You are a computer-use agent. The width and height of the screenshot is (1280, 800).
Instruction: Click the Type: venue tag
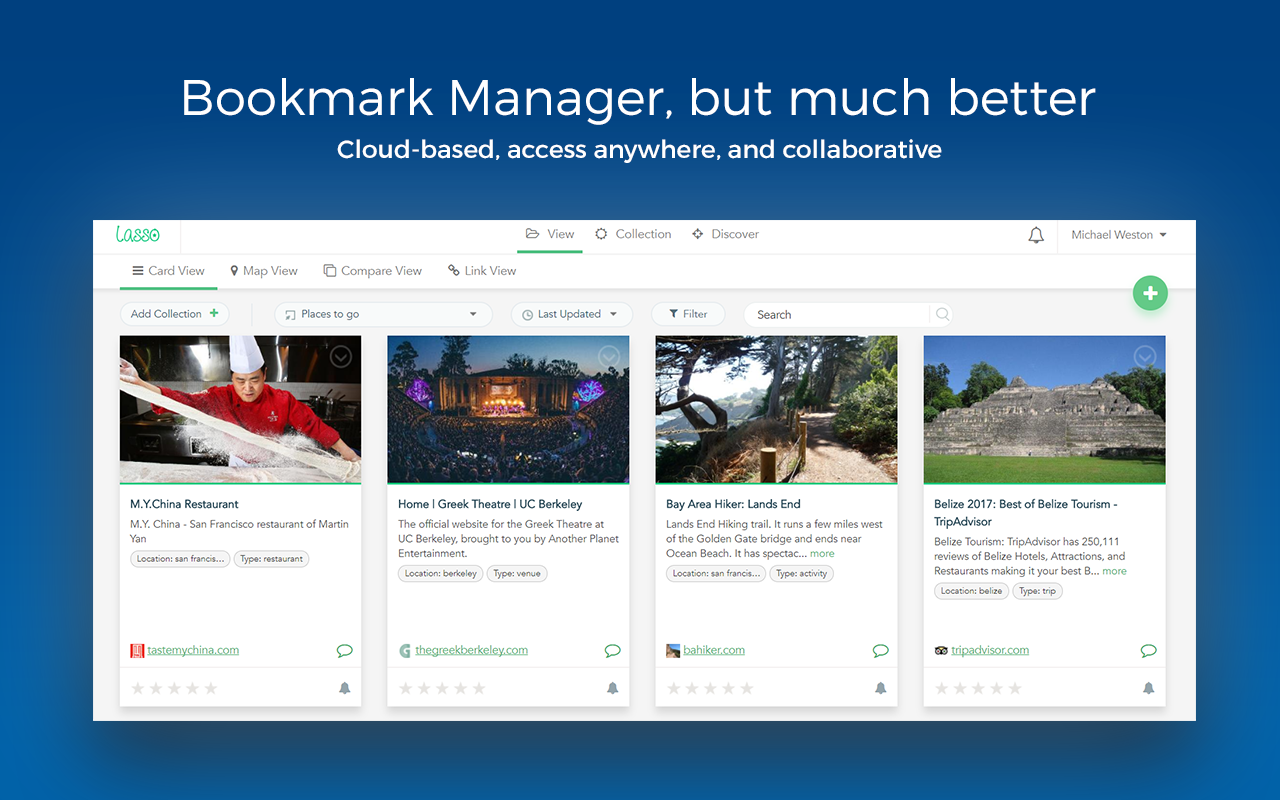pyautogui.click(x=517, y=574)
